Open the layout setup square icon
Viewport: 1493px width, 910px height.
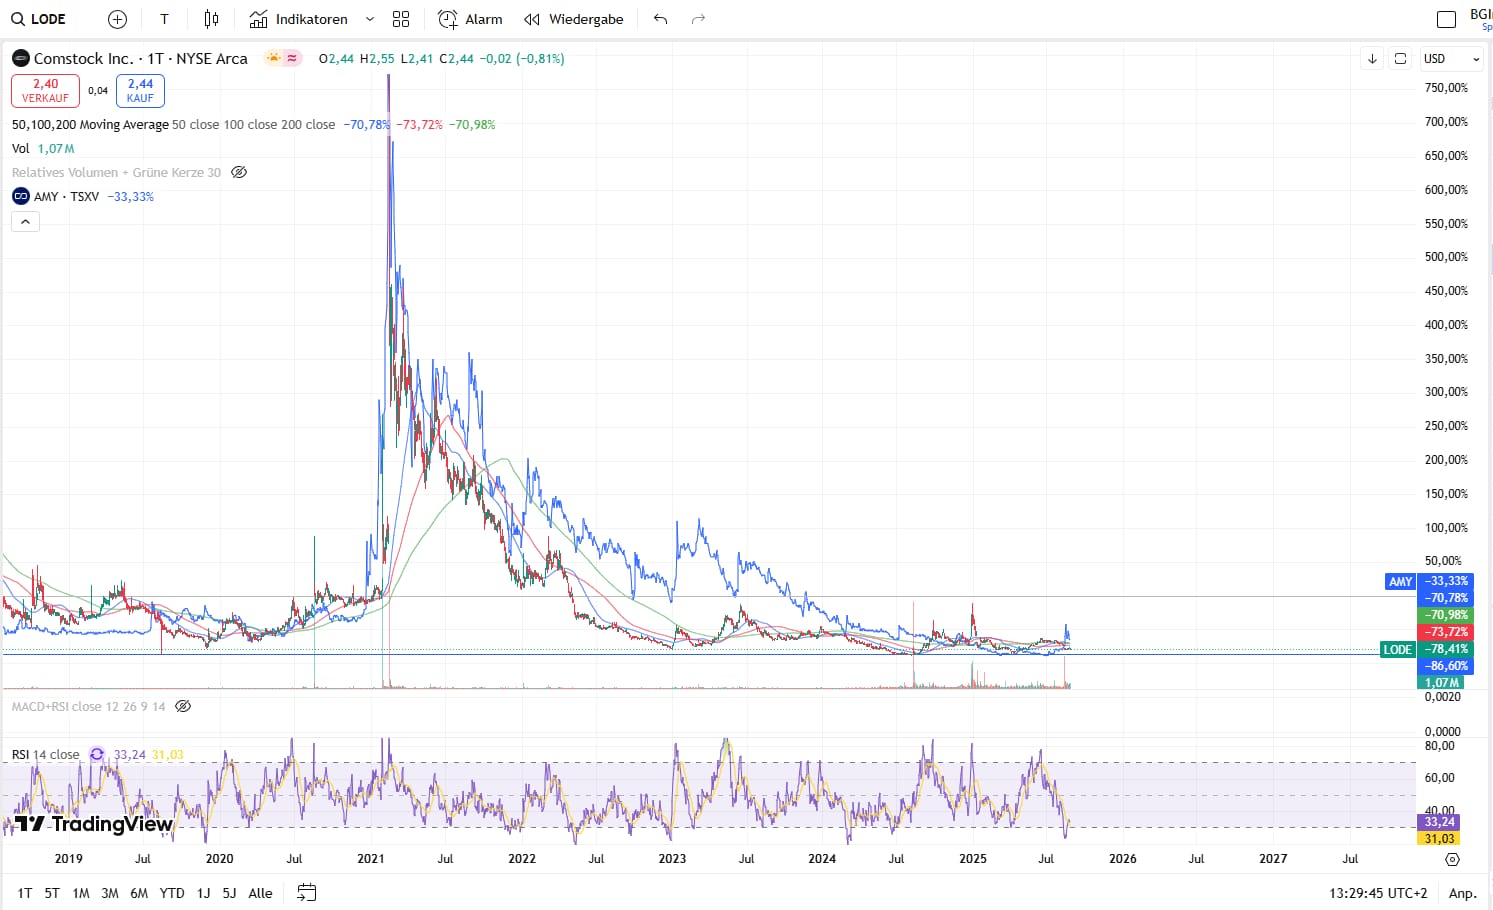(x=1446, y=19)
